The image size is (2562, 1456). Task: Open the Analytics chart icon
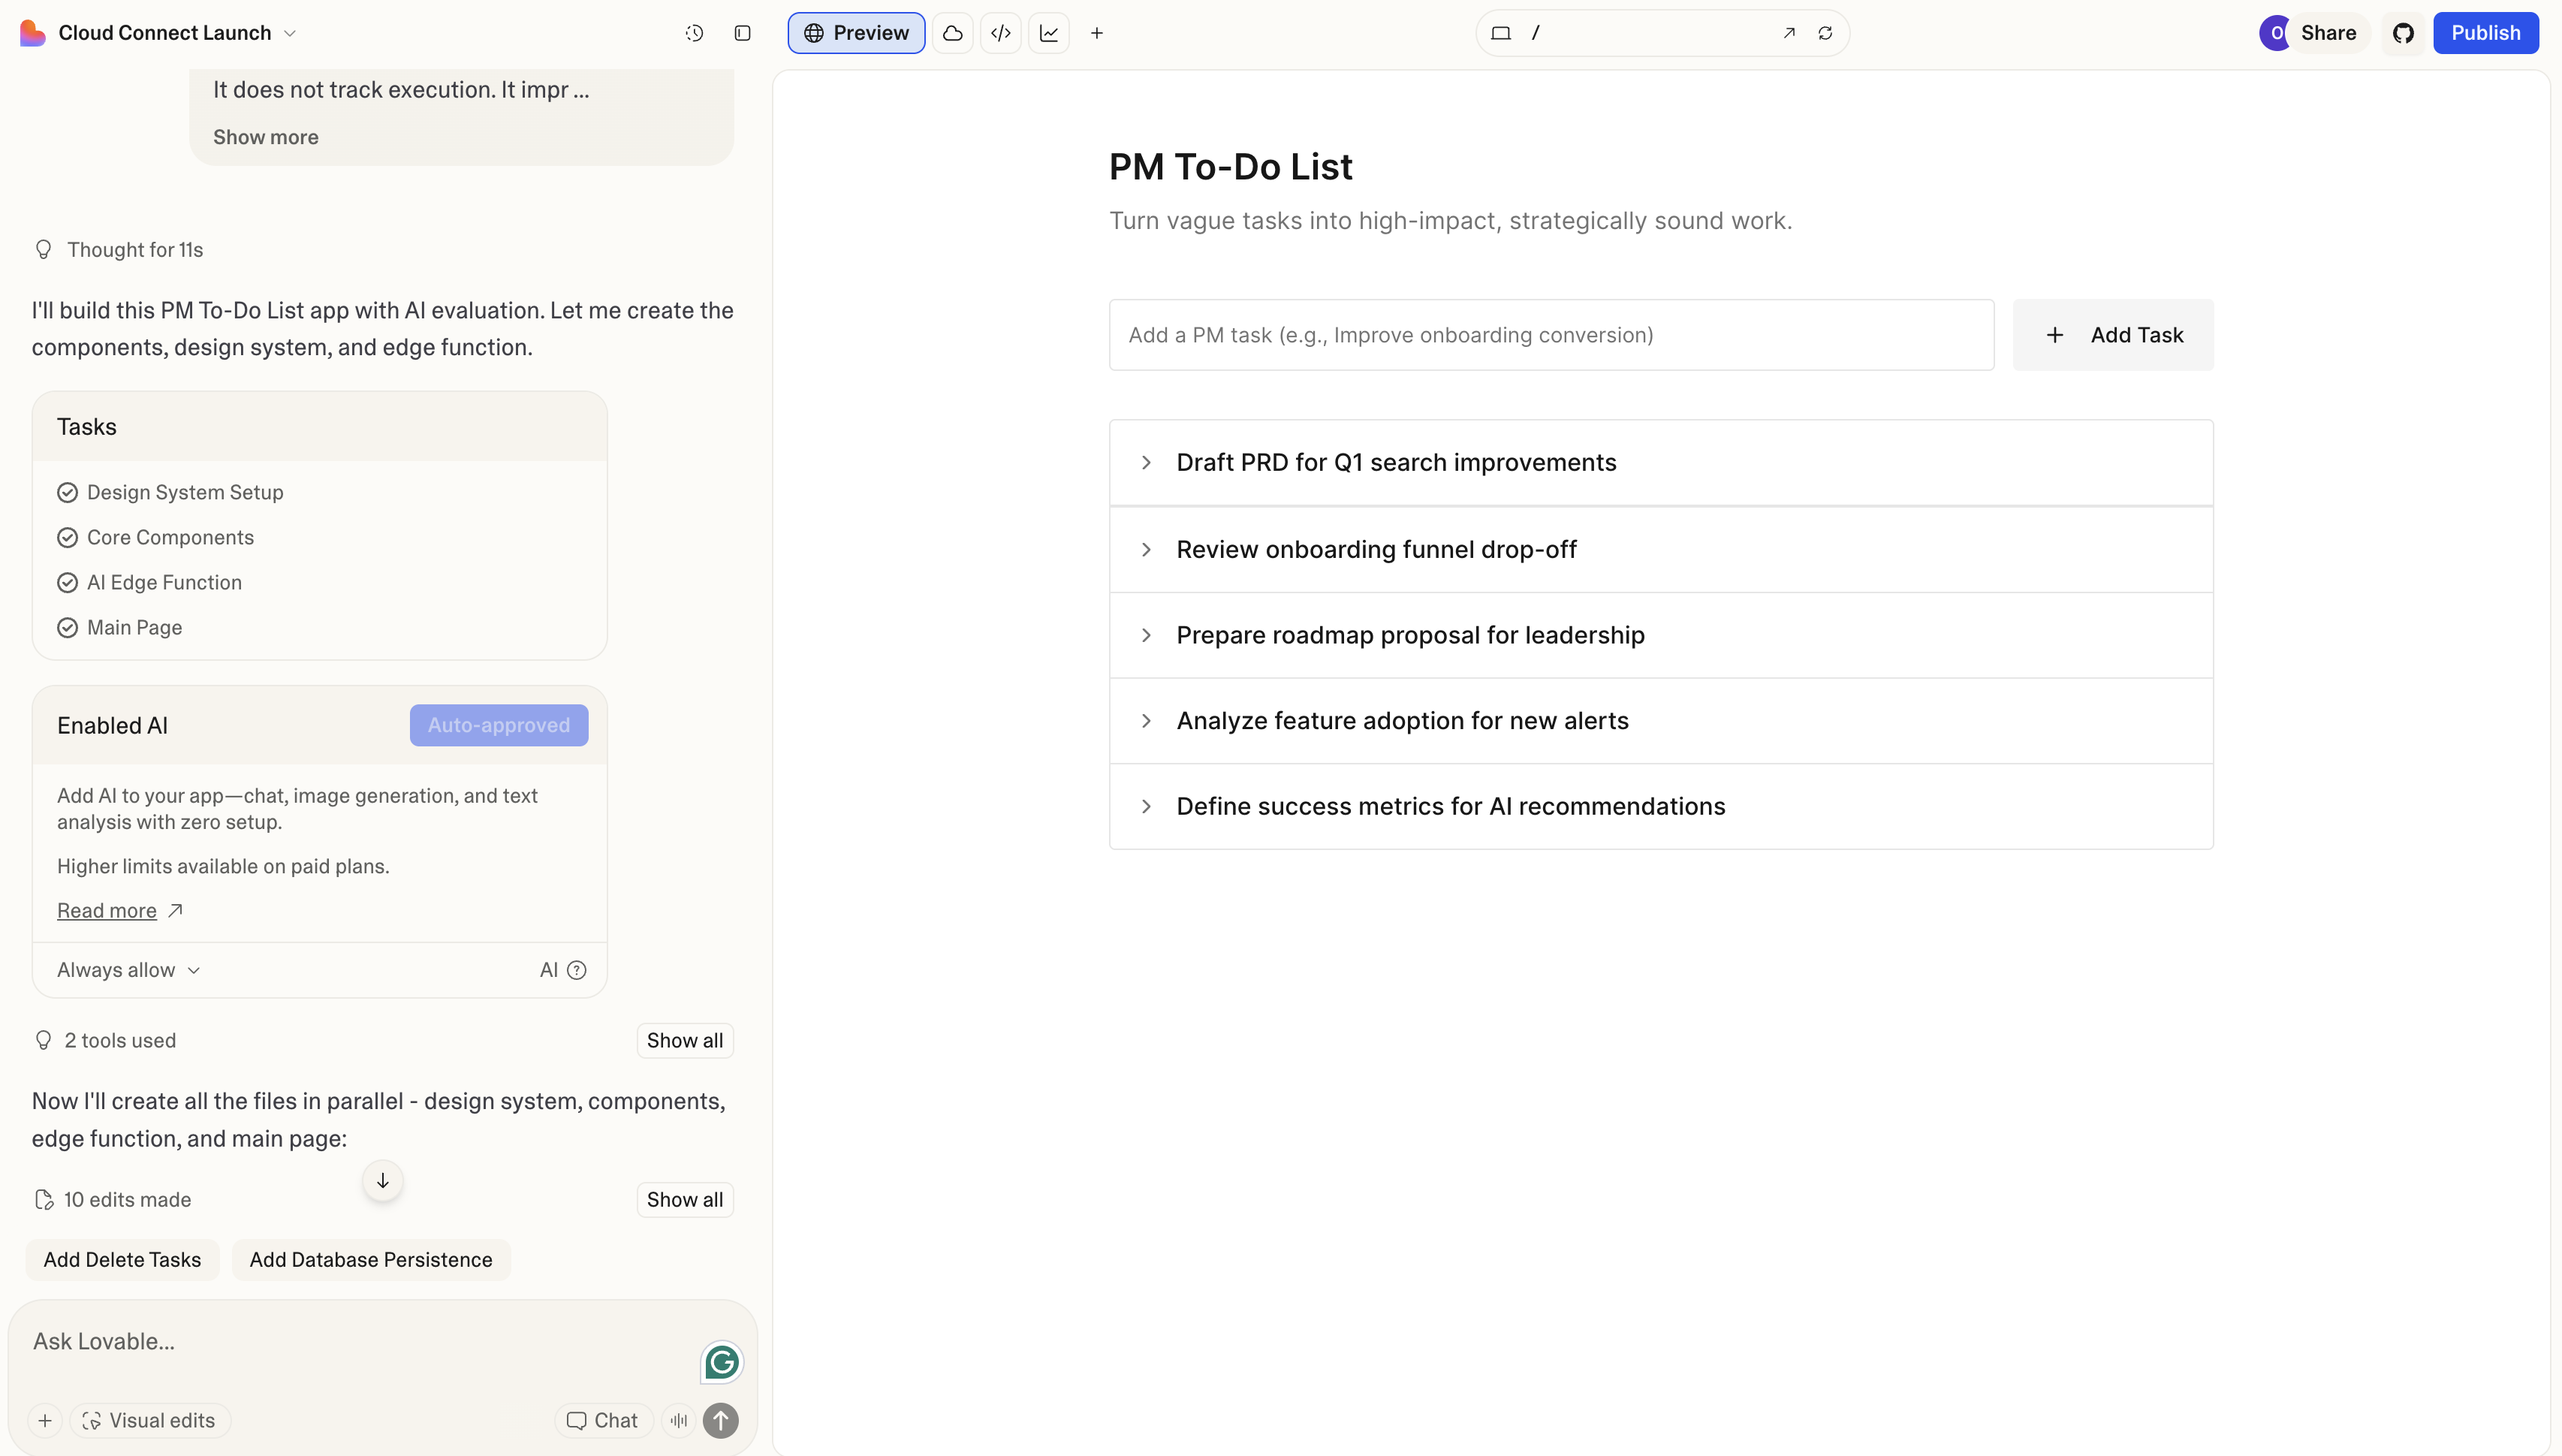click(1049, 33)
